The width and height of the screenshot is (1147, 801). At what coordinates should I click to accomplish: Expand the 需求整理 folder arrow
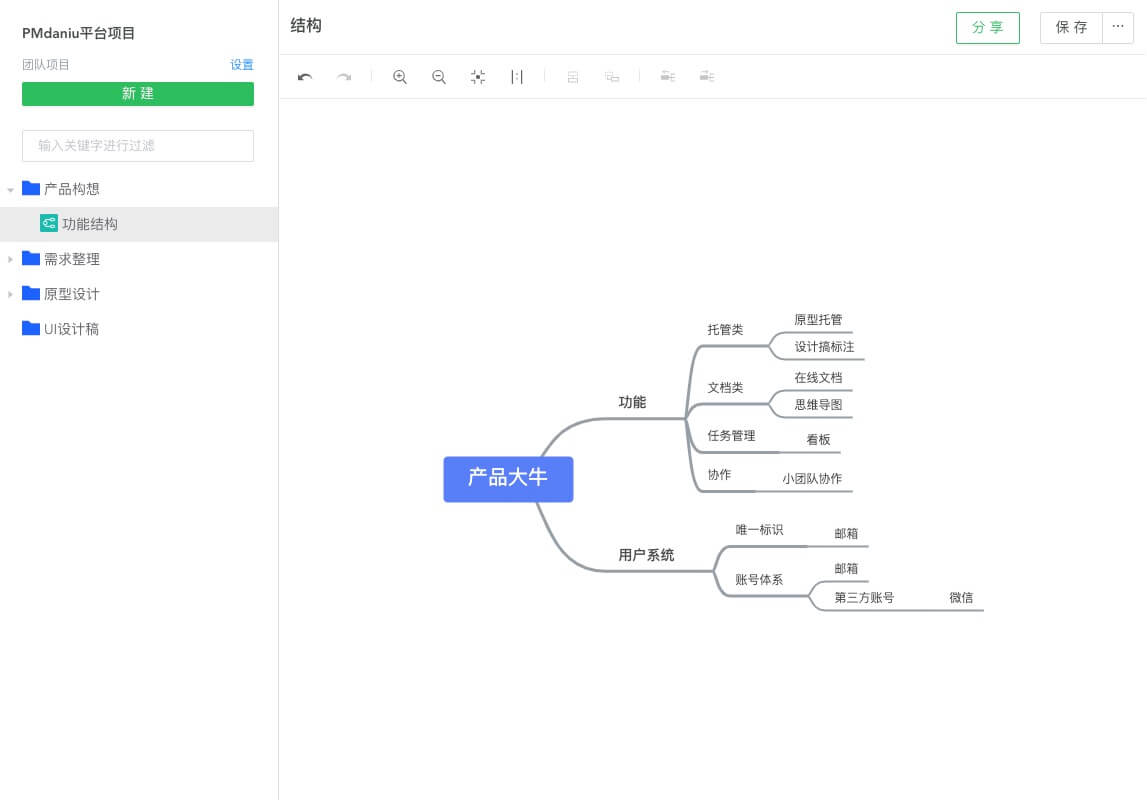tap(10, 259)
